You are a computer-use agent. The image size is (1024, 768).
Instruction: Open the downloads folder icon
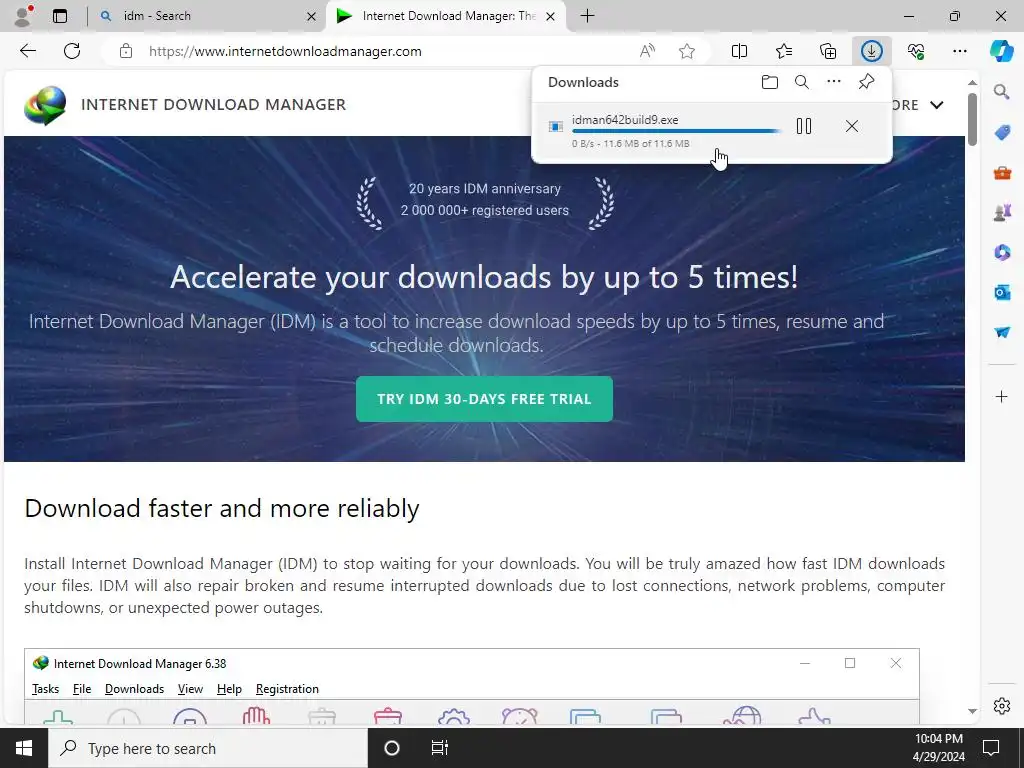point(770,82)
